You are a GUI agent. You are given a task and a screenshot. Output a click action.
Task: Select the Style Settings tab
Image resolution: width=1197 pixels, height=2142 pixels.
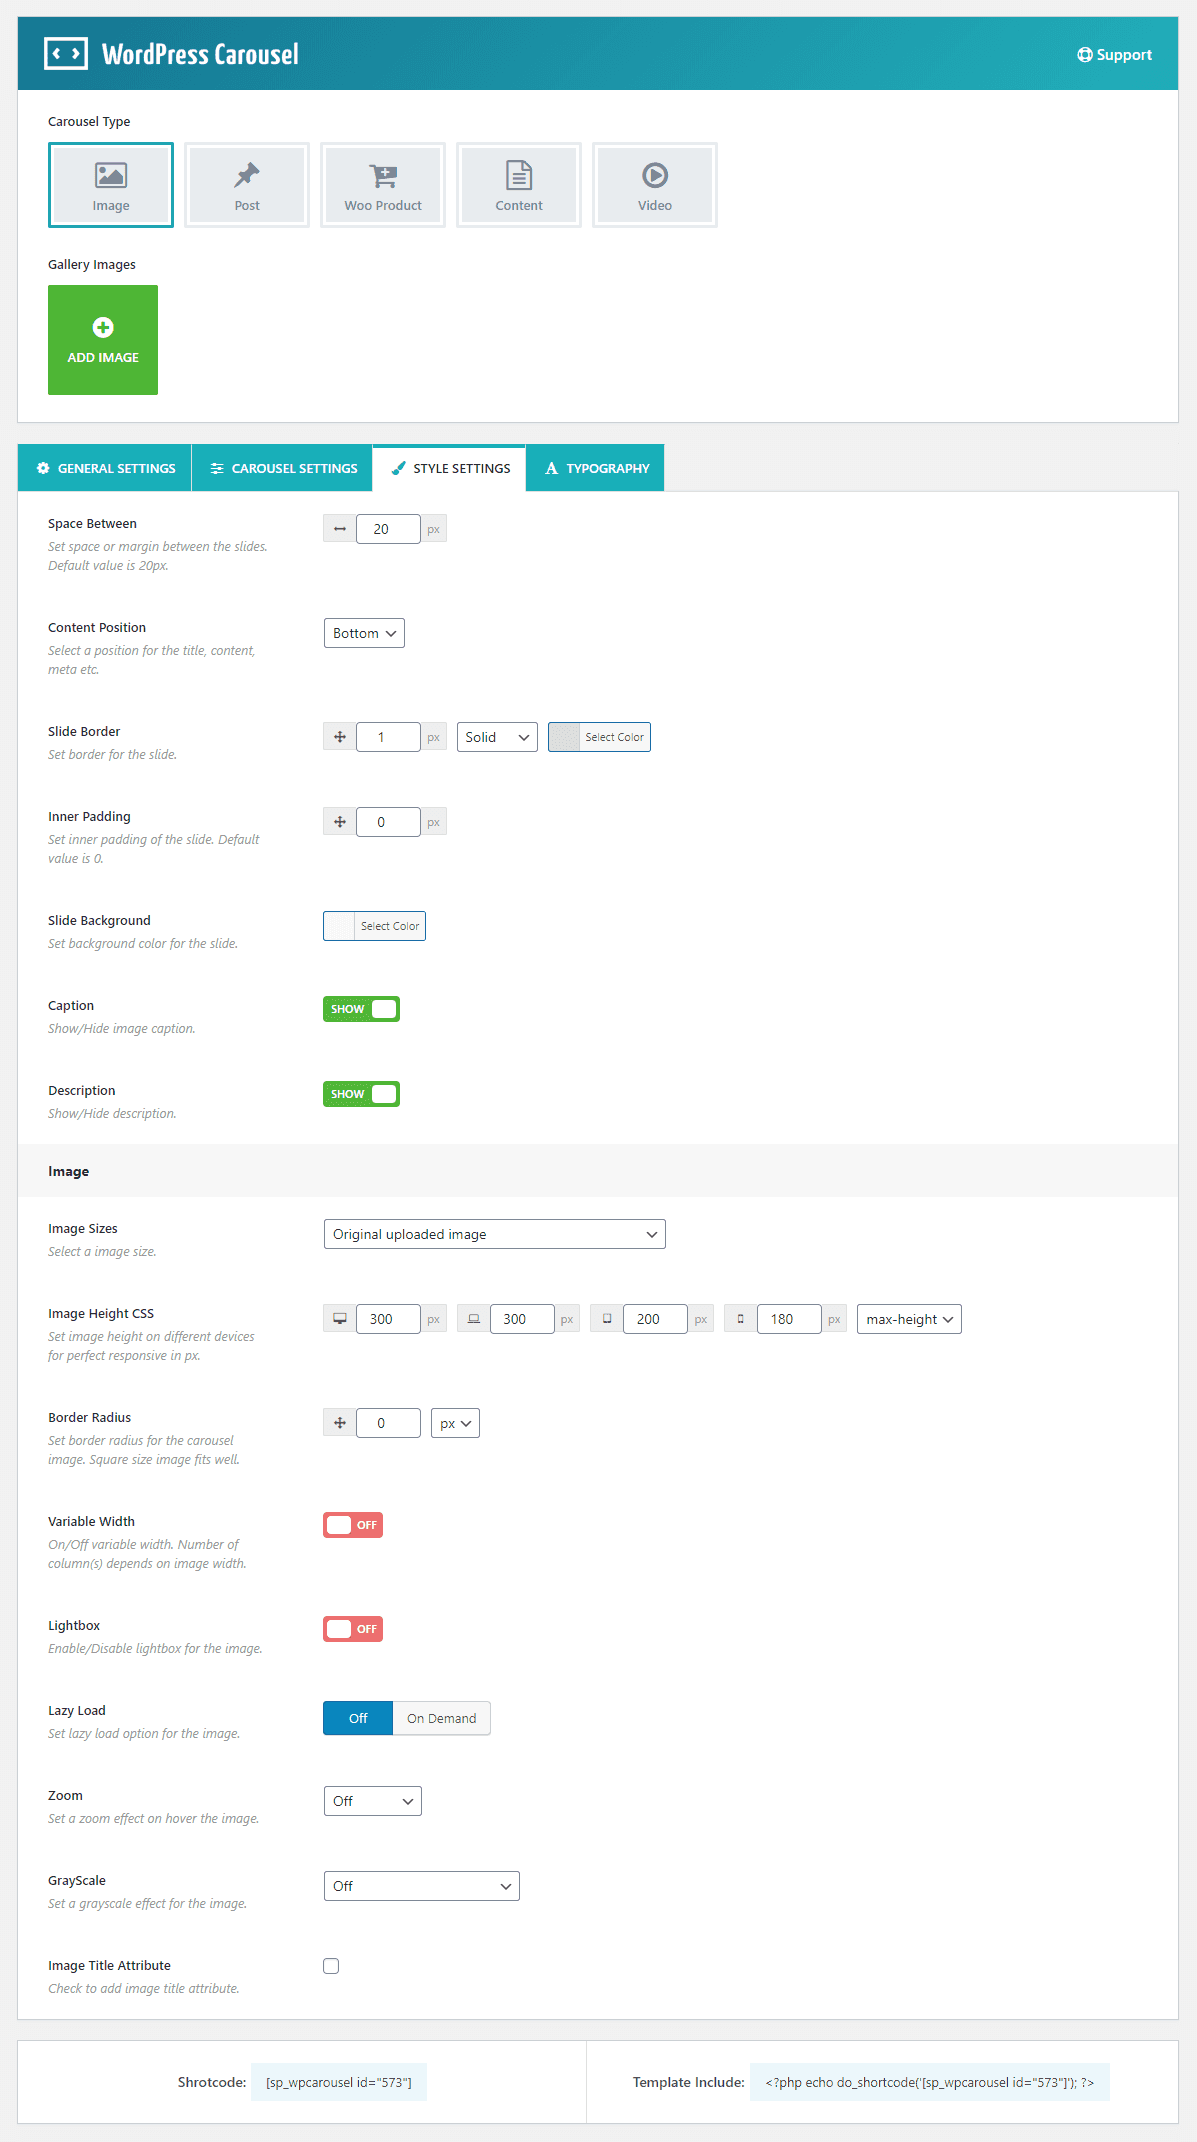point(450,468)
